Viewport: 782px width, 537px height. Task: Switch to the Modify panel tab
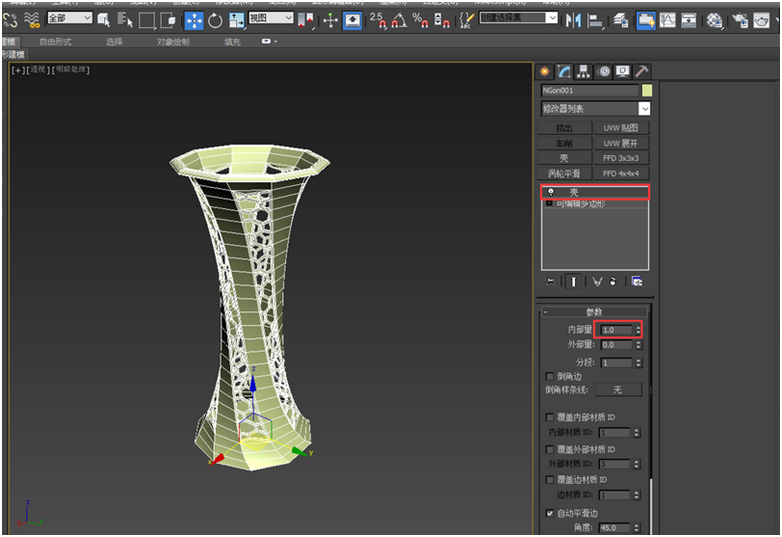coord(564,72)
